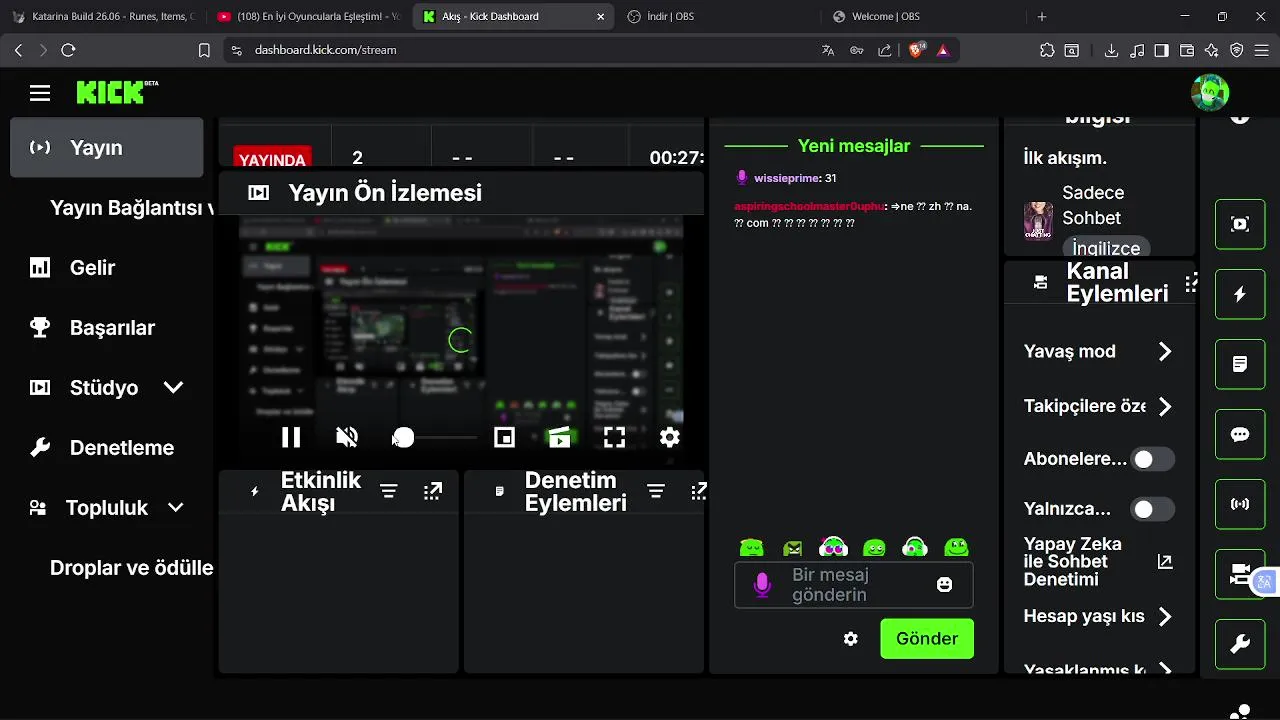This screenshot has width=1280, height=720.
Task: Open the hamburger menu beside the Kick logo
Action: 40,93
